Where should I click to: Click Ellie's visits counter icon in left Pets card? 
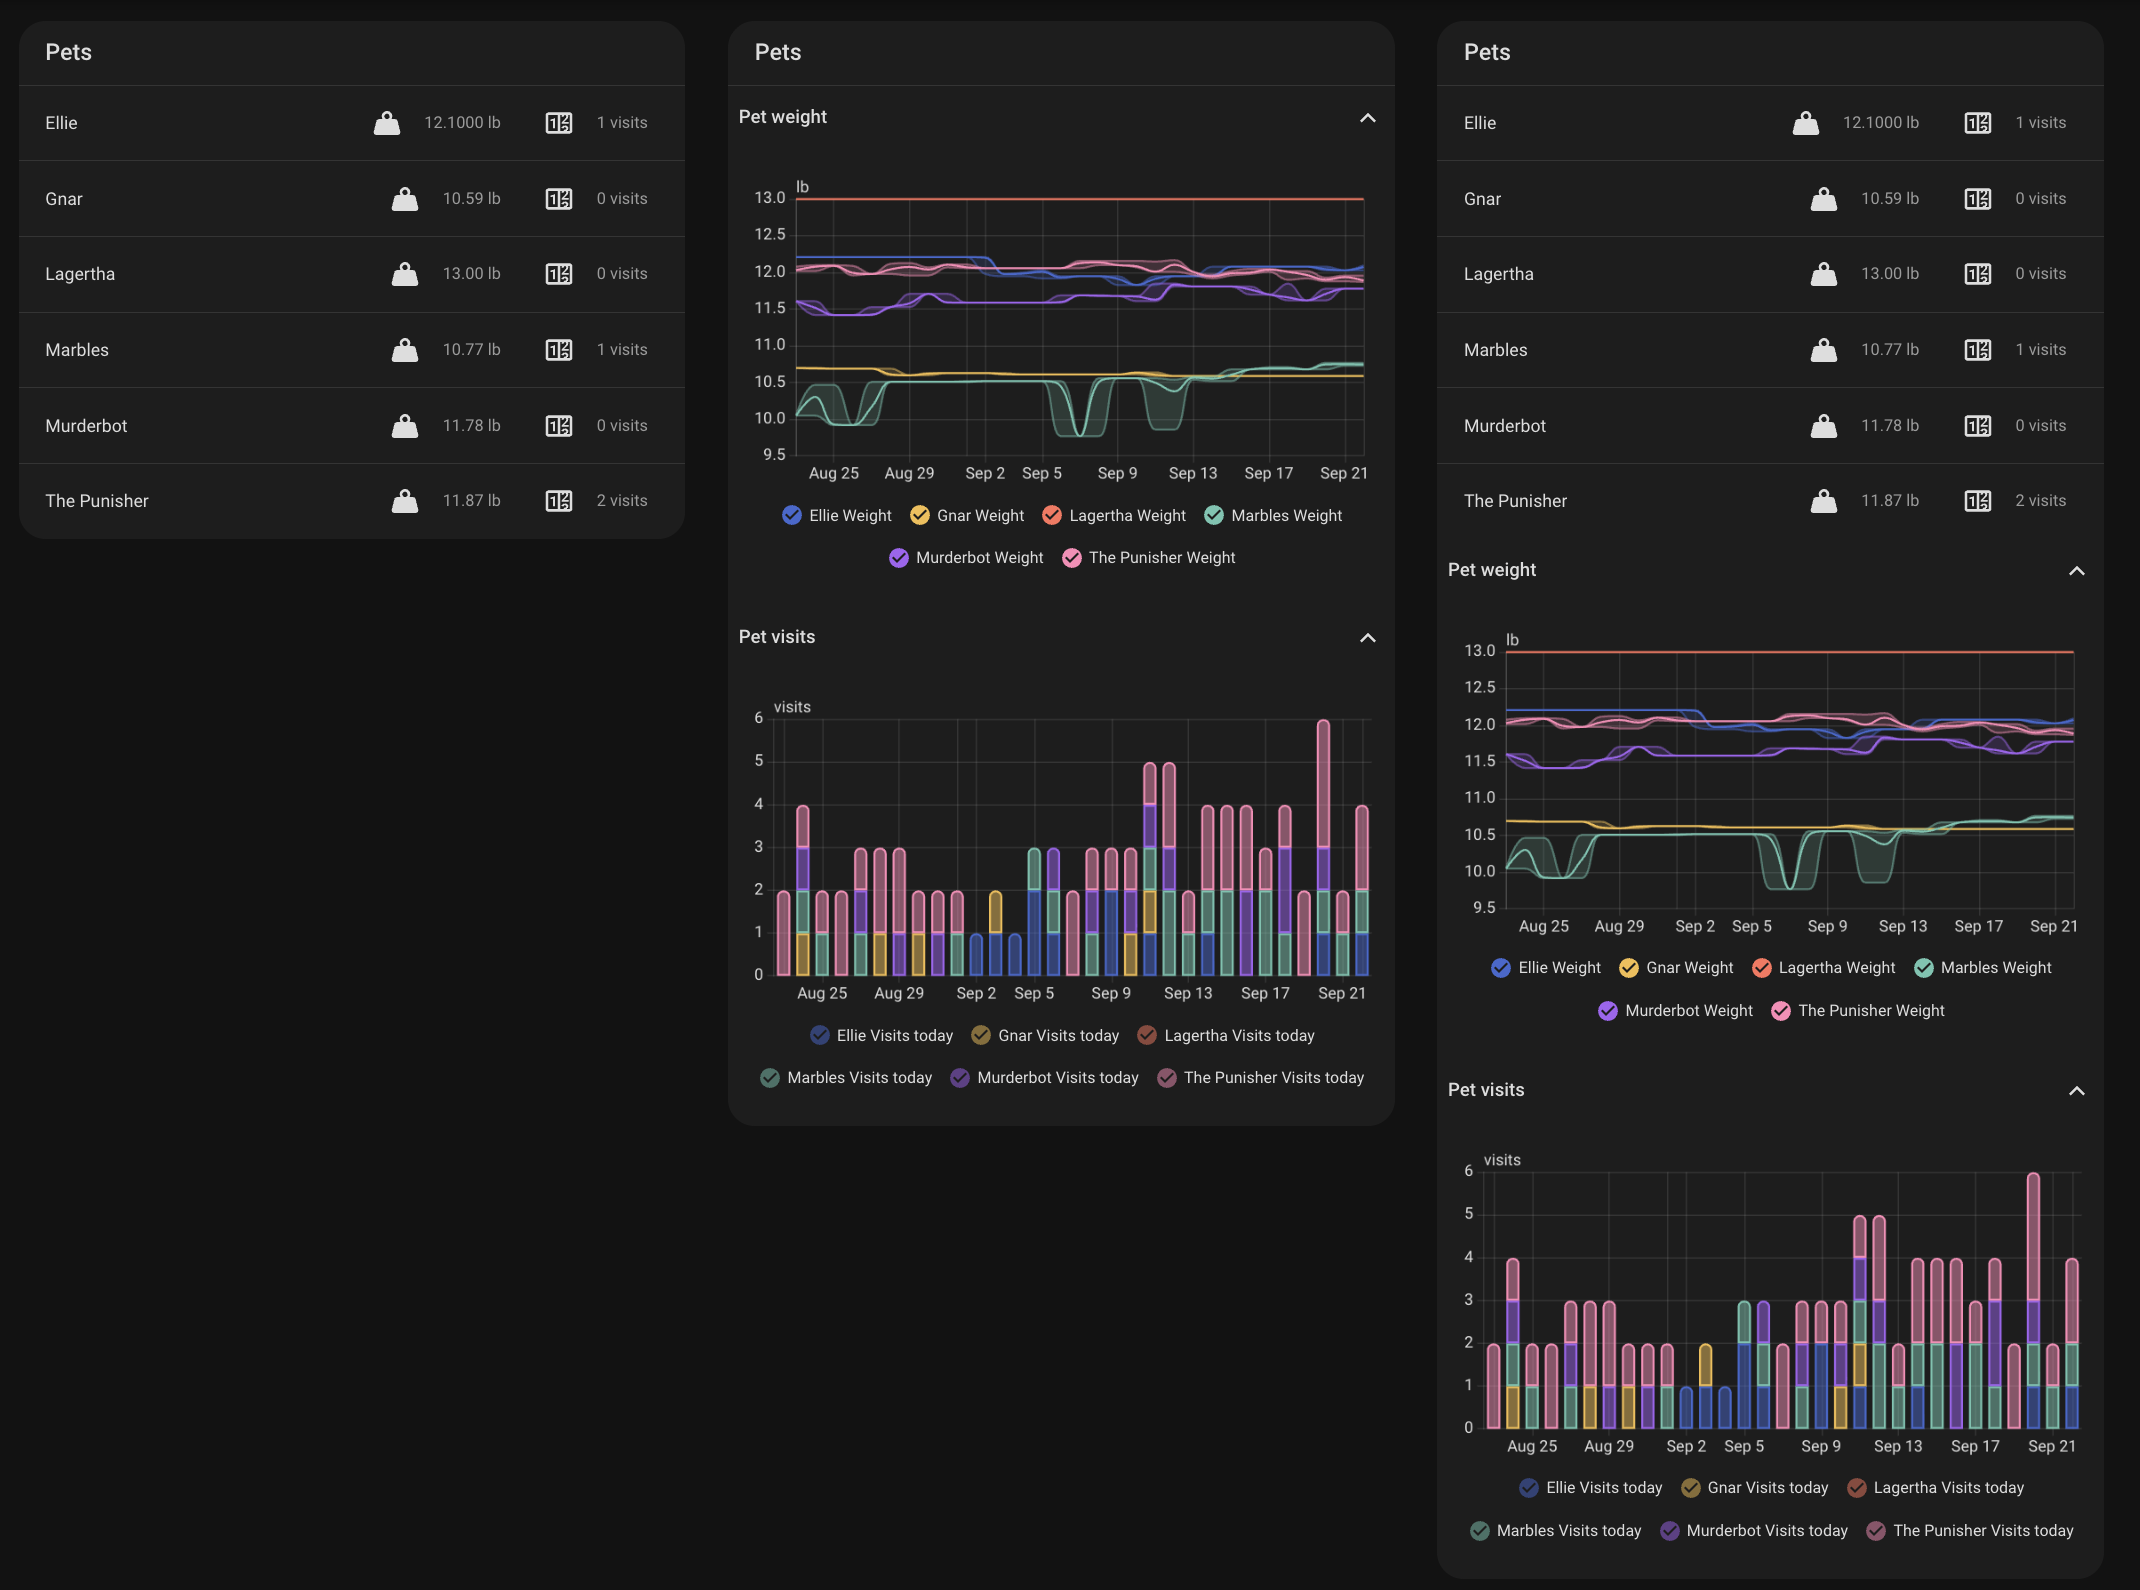(x=559, y=123)
